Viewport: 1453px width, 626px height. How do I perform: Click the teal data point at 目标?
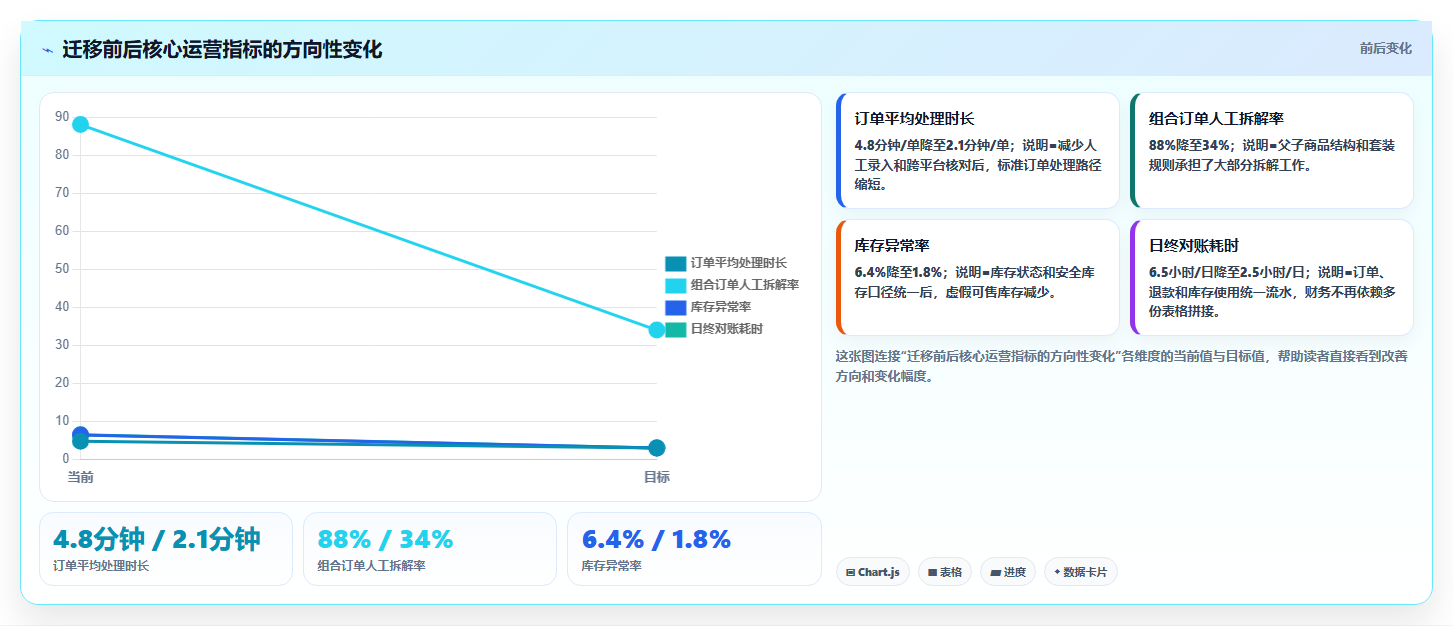[x=657, y=448]
